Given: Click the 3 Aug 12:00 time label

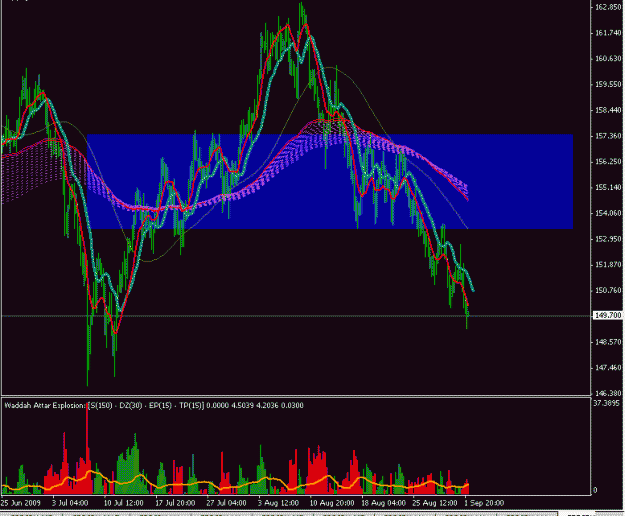Looking at the screenshot, I should point(278,503).
